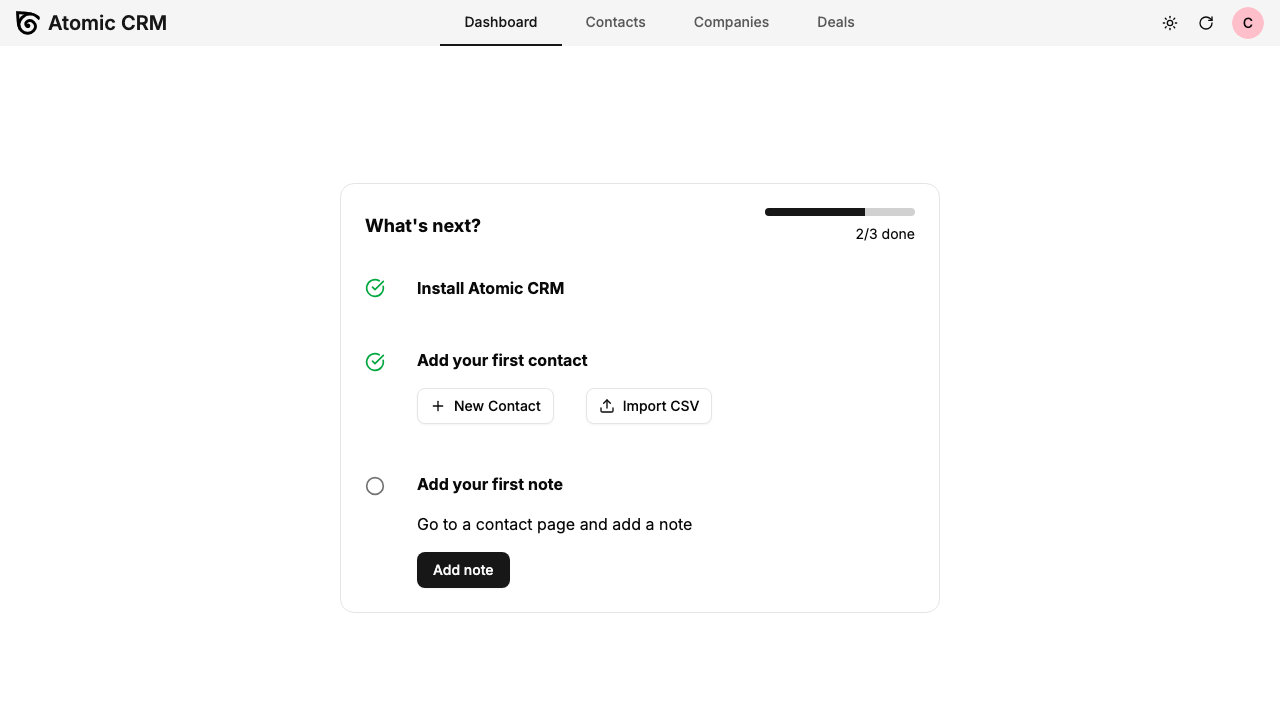Click the green check beside Add your first contact
Screen dimensions: 1280x720
[375, 362]
